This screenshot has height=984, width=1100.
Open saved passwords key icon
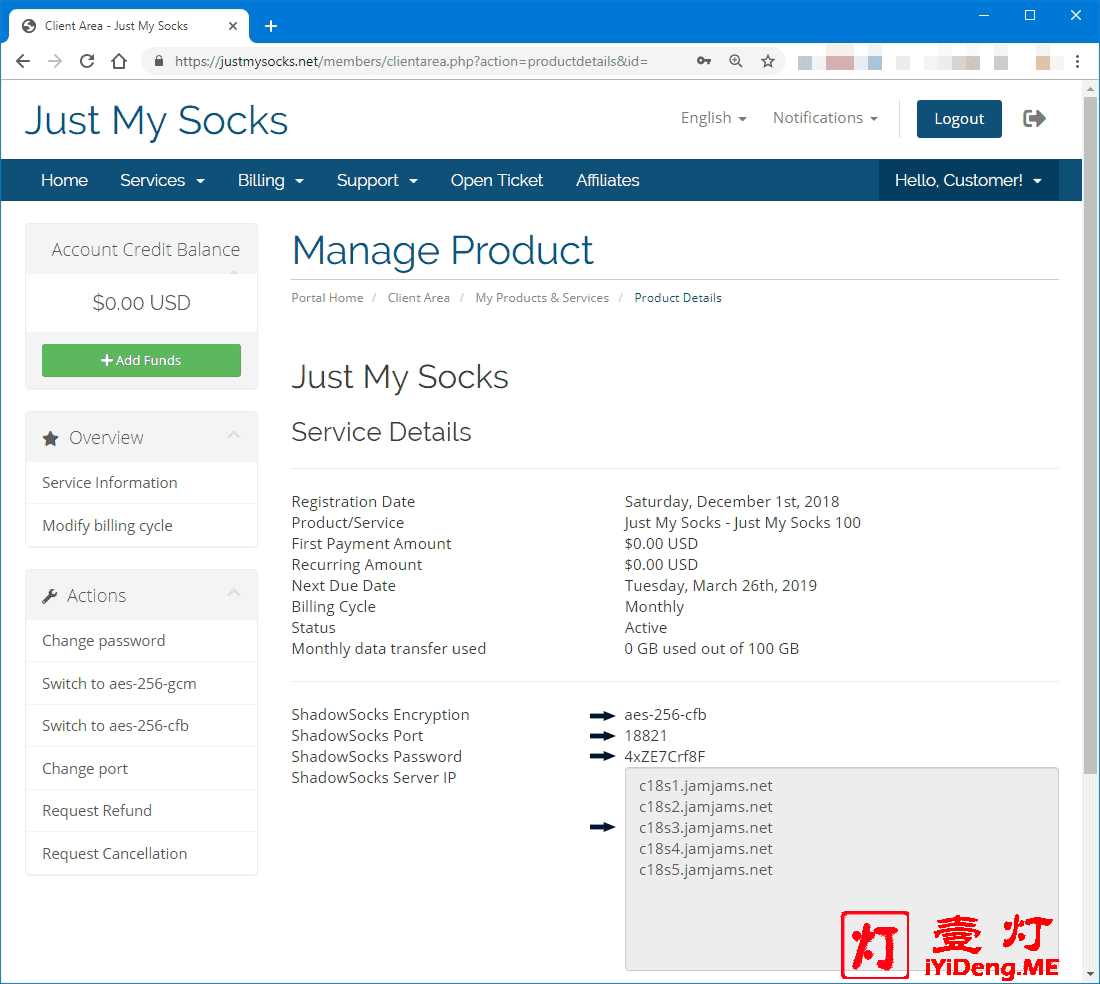(704, 61)
